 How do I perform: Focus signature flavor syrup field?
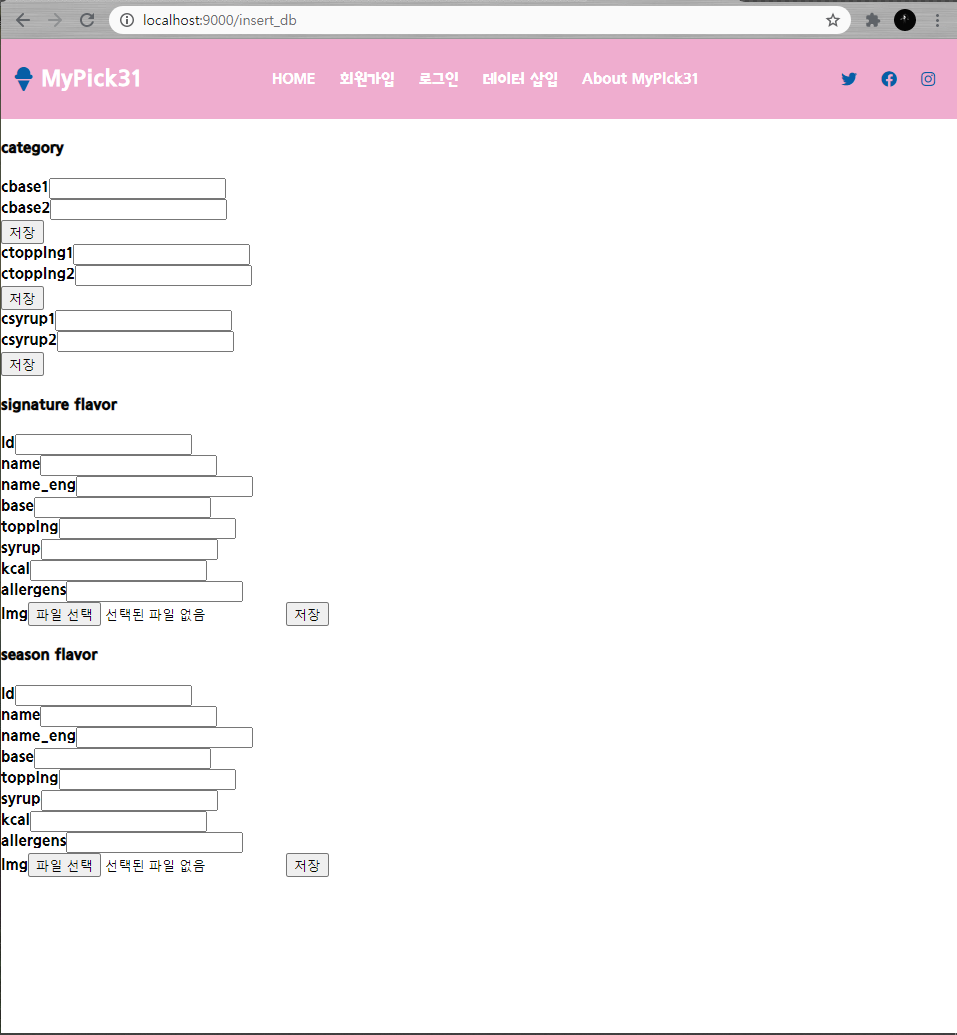pyautogui.click(x=129, y=549)
